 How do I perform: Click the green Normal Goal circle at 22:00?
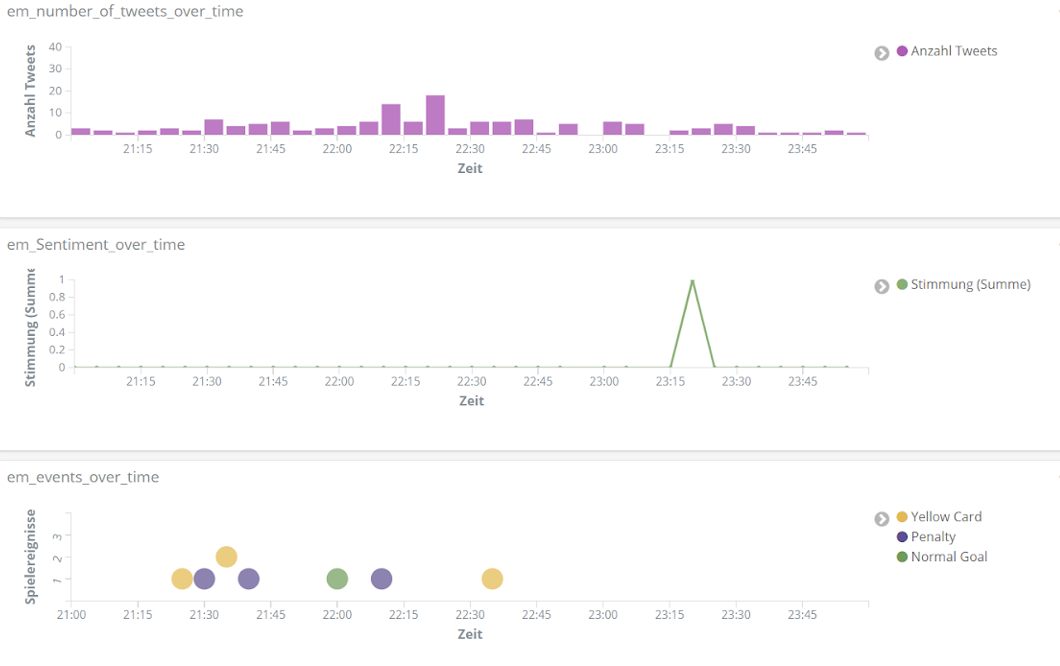[x=337, y=579]
